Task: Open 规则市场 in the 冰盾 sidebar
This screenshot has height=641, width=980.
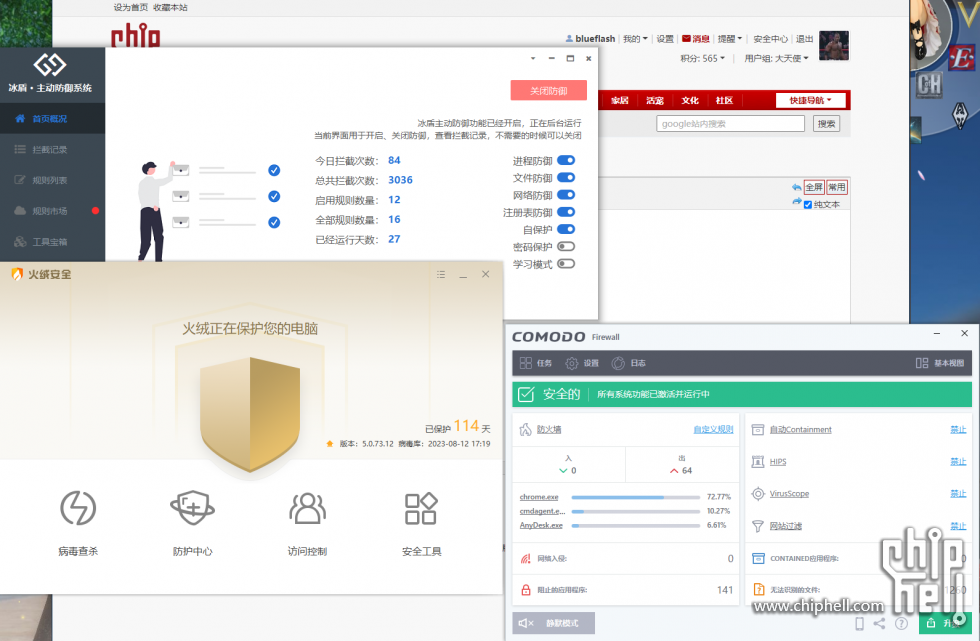Action: [x=52, y=211]
